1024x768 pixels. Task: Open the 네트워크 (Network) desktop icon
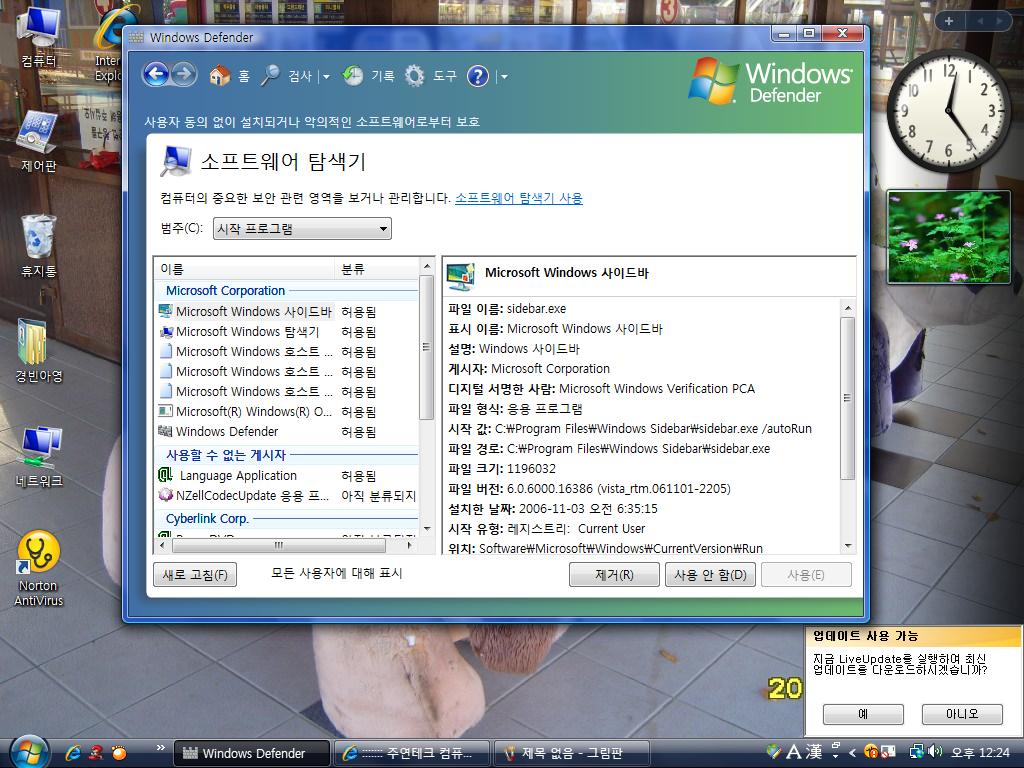tap(39, 456)
